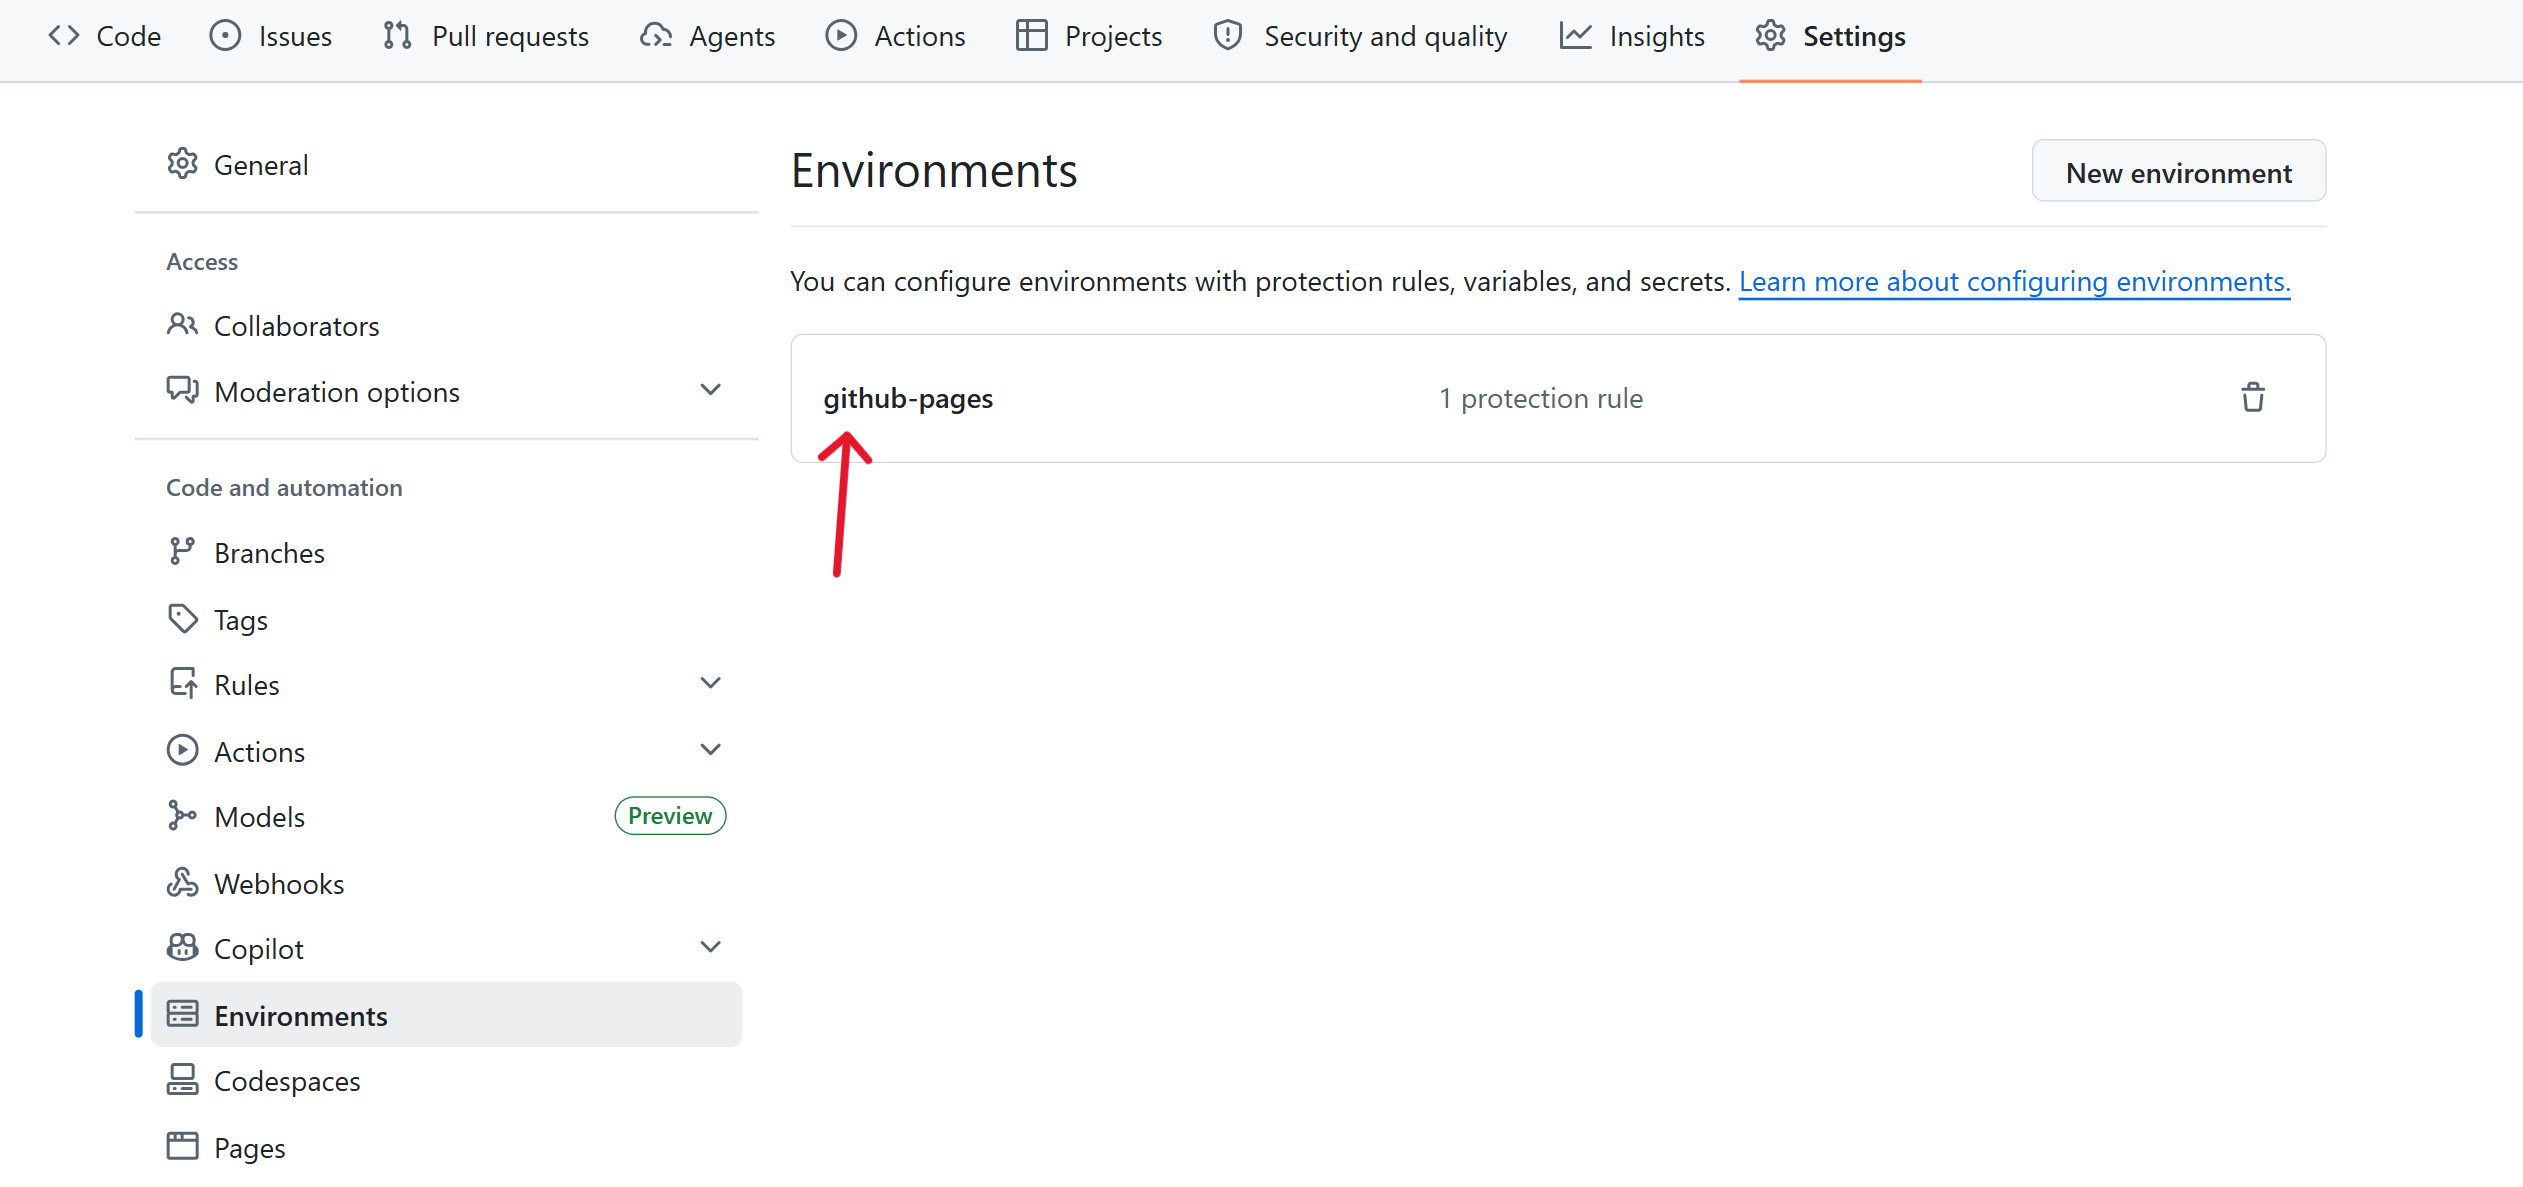Click the Pull requests branch icon
2523x1187 pixels.
pos(398,36)
